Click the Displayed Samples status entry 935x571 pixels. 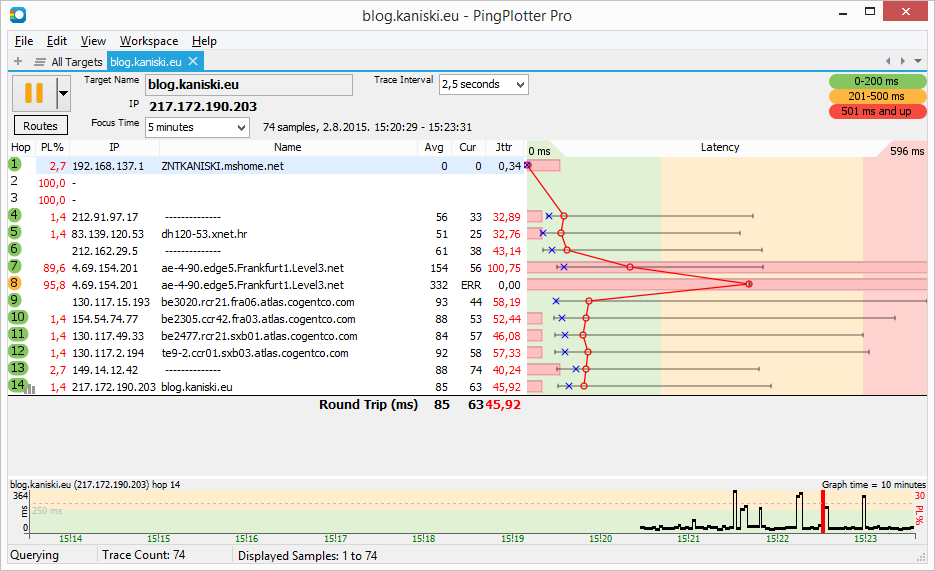(308, 556)
